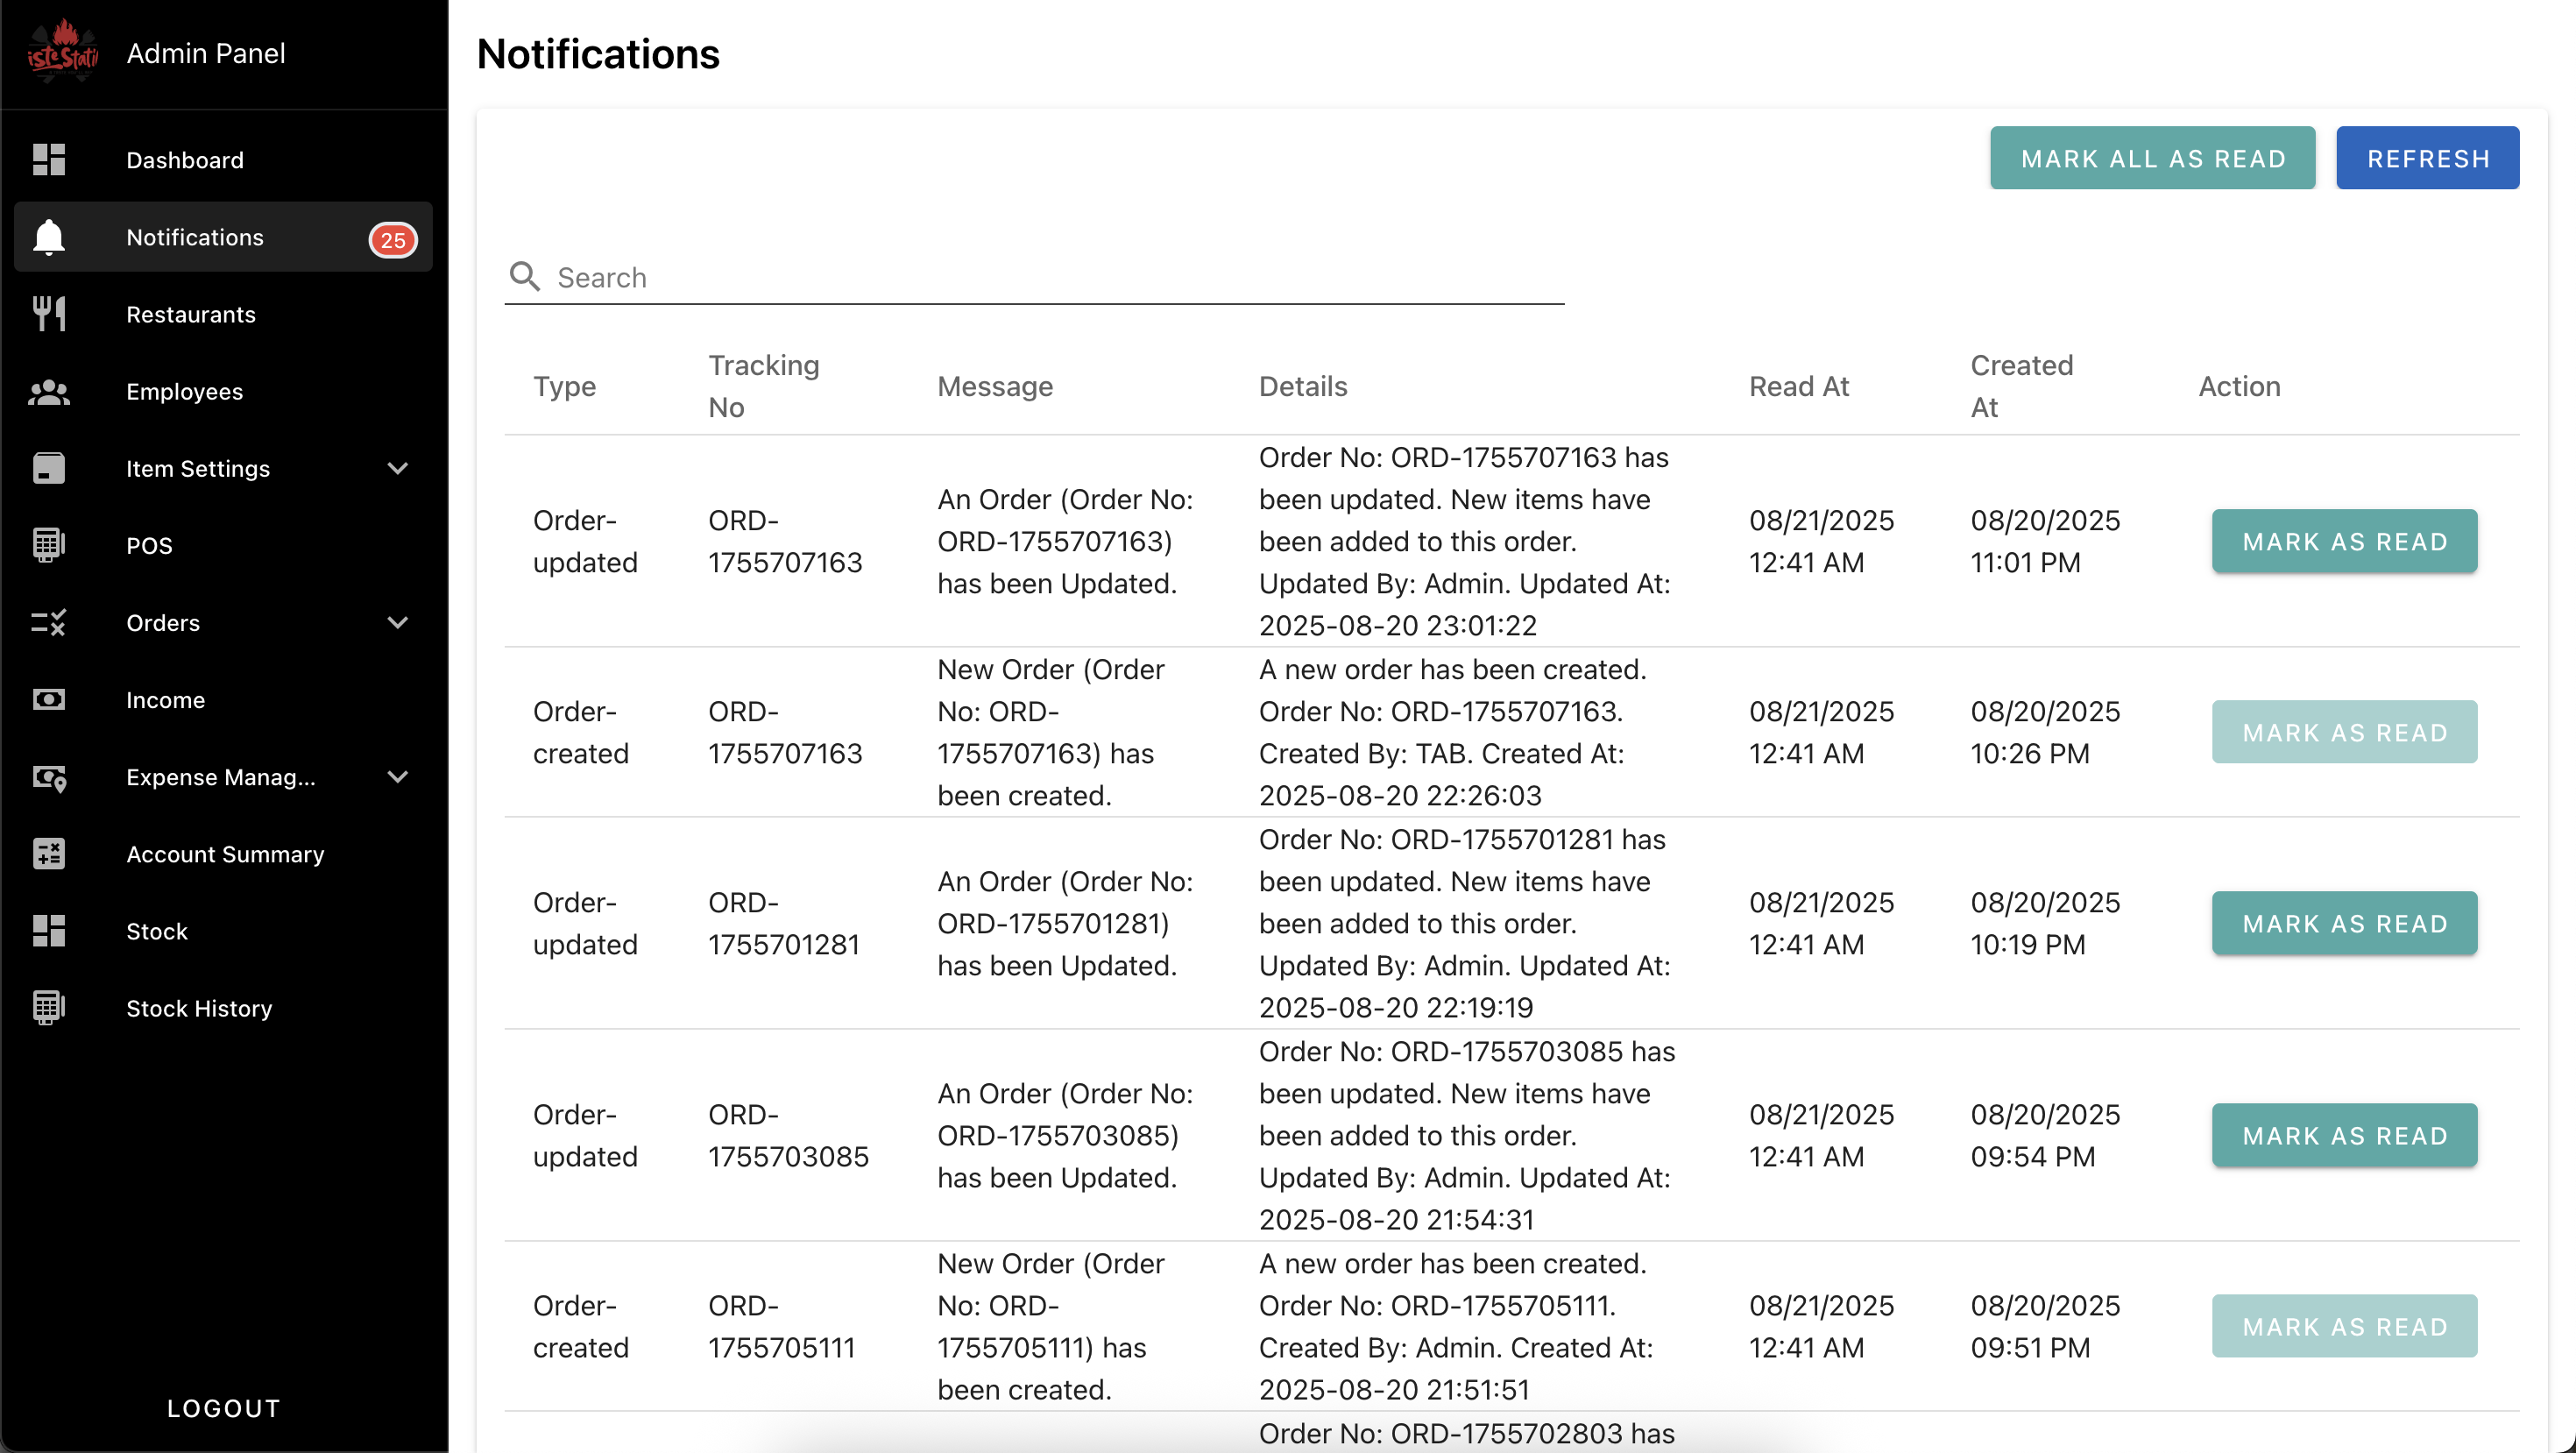Click the POS calculator icon
Viewport: 2576px width, 1453px height.
48,546
